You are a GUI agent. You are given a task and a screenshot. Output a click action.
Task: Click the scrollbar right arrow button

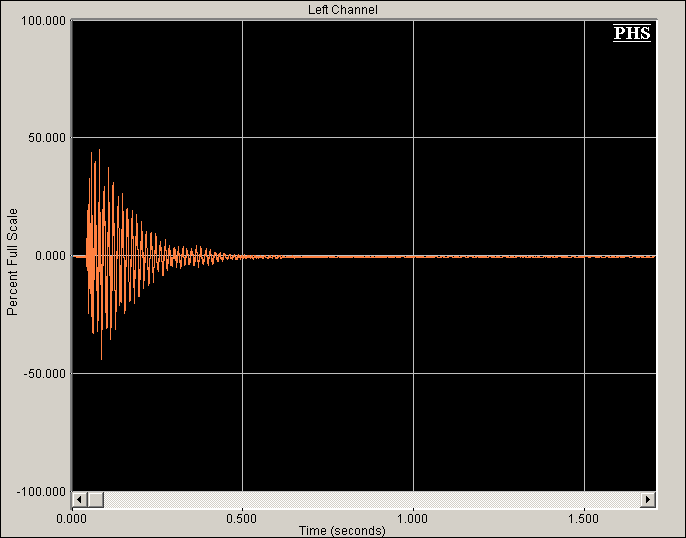click(648, 499)
